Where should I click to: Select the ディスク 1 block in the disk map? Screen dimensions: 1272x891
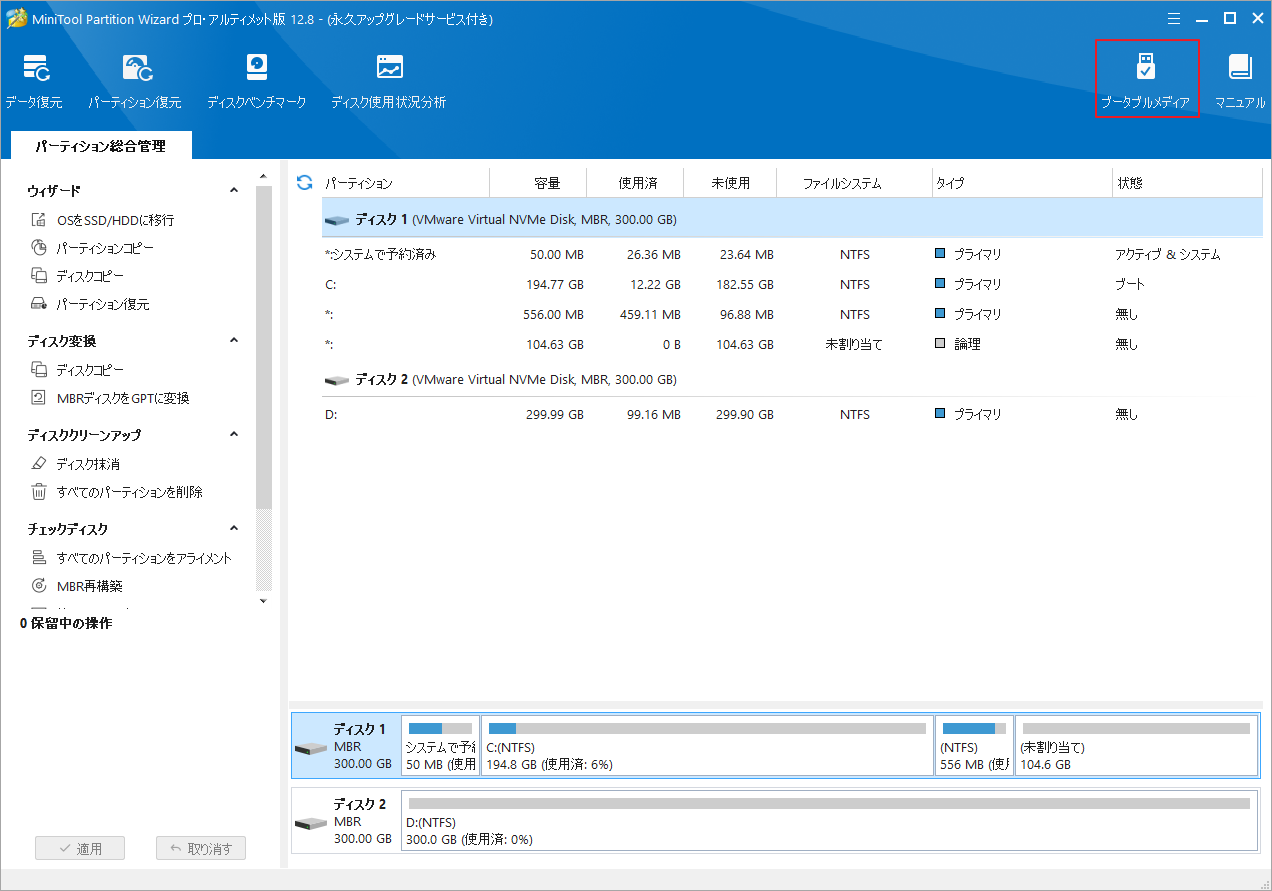345,746
